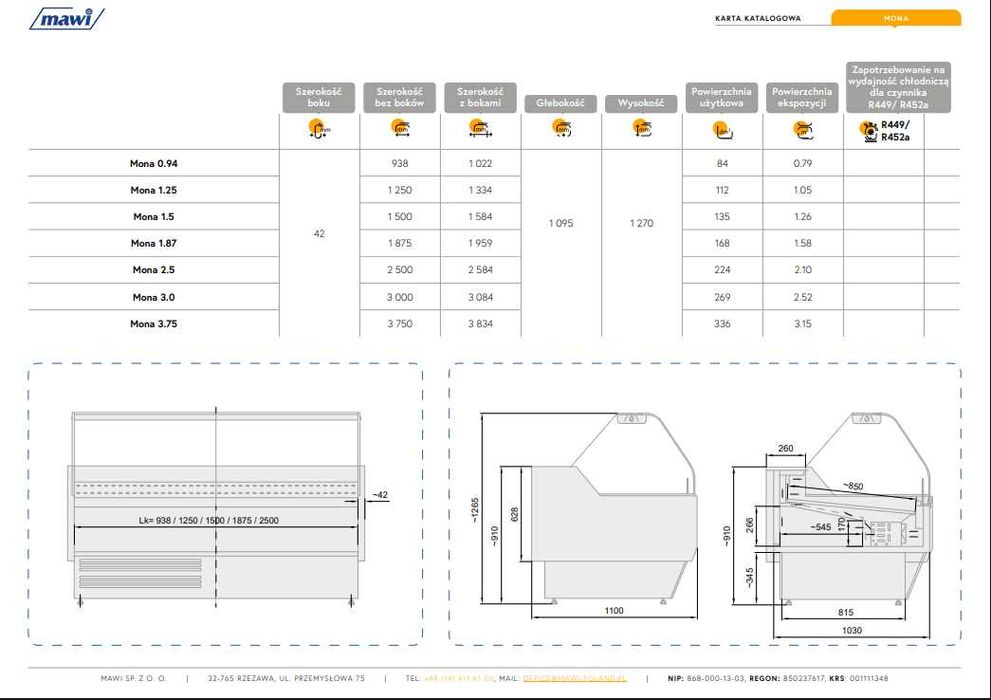This screenshot has width=991, height=700.
Task: Click the depth icon
Action: tap(561, 128)
